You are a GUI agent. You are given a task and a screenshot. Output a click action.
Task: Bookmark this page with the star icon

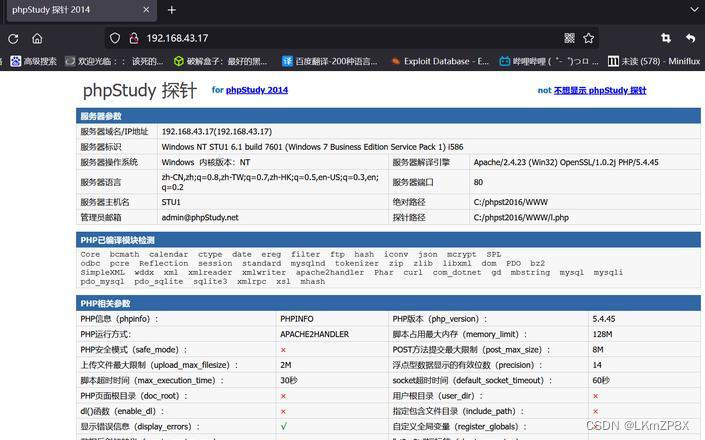tap(589, 38)
